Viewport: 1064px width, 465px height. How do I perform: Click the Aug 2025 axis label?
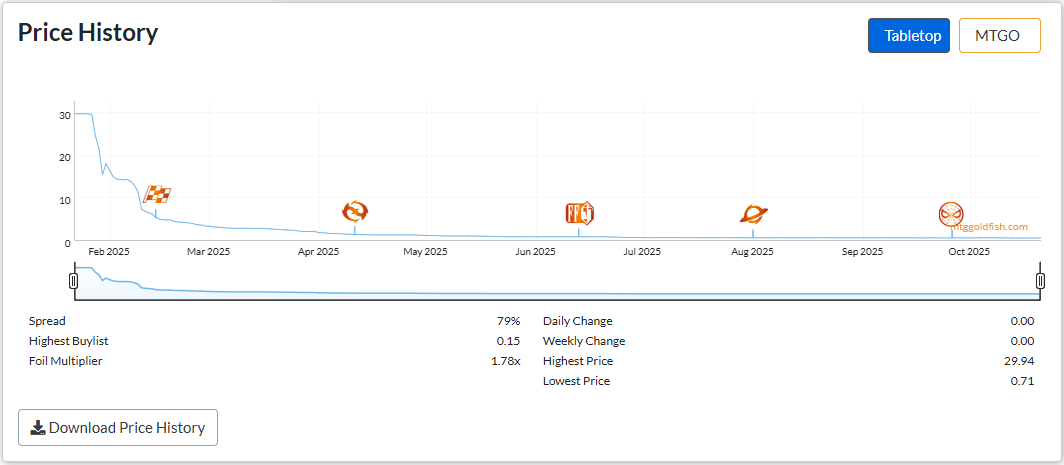pos(753,252)
